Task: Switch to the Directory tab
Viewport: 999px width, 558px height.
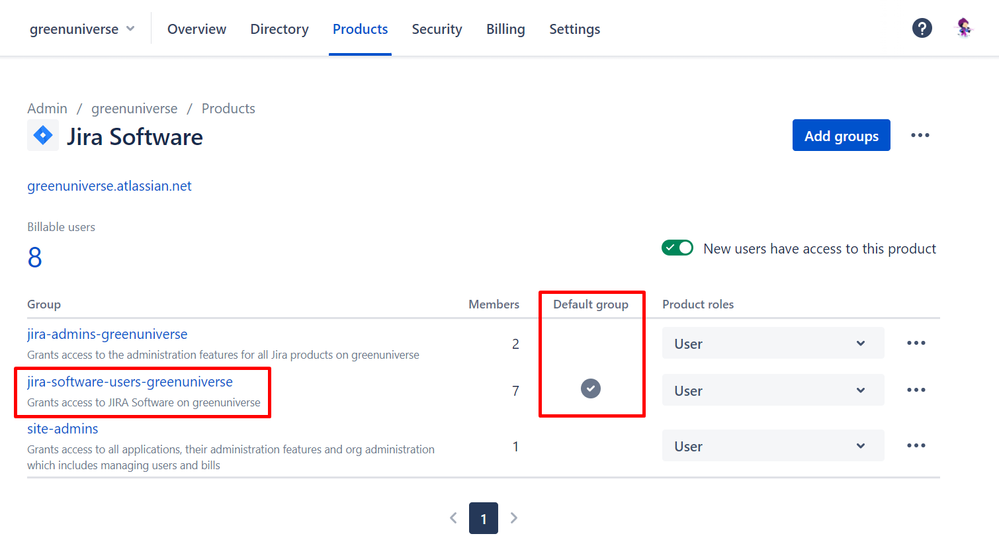Action: [x=279, y=29]
